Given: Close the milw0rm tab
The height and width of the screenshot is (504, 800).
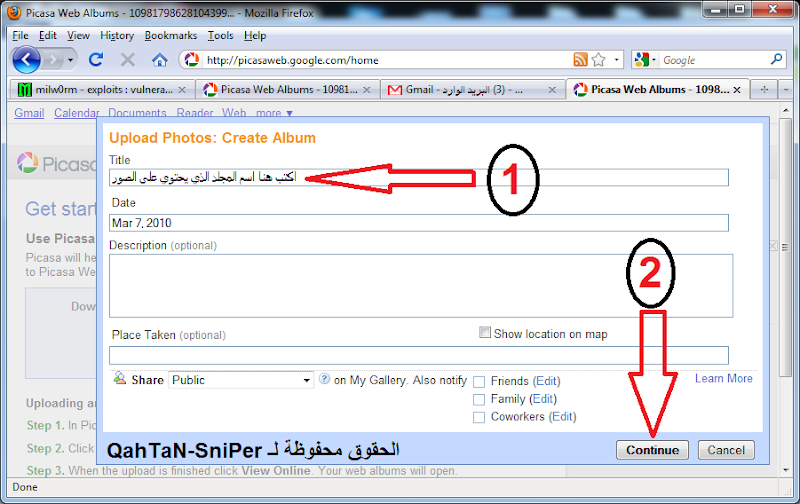Looking at the screenshot, I should [182, 90].
